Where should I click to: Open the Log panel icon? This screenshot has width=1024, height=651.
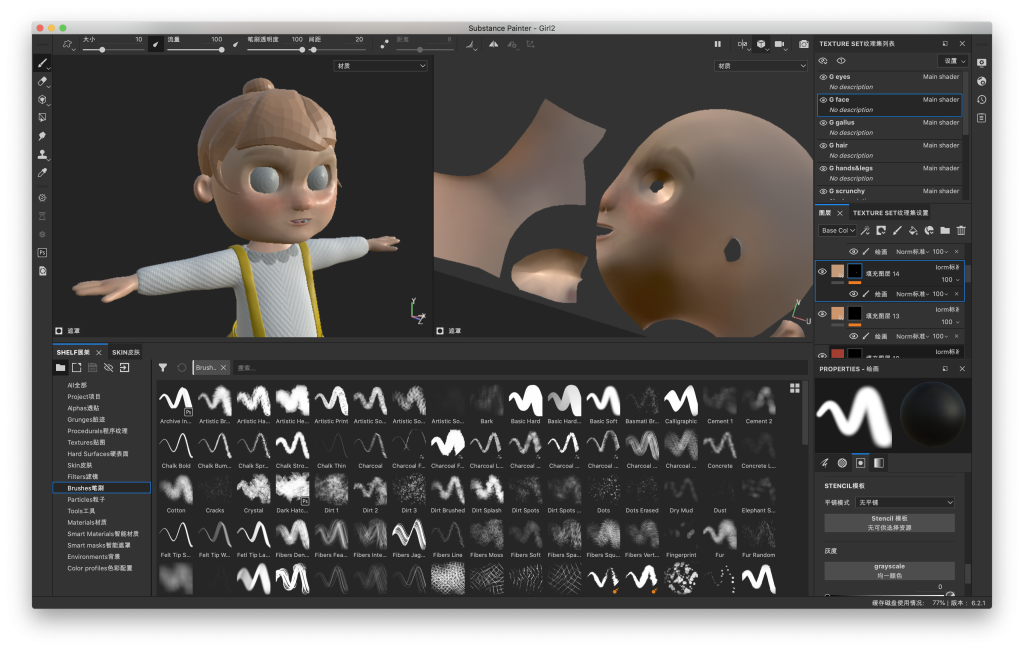982,118
